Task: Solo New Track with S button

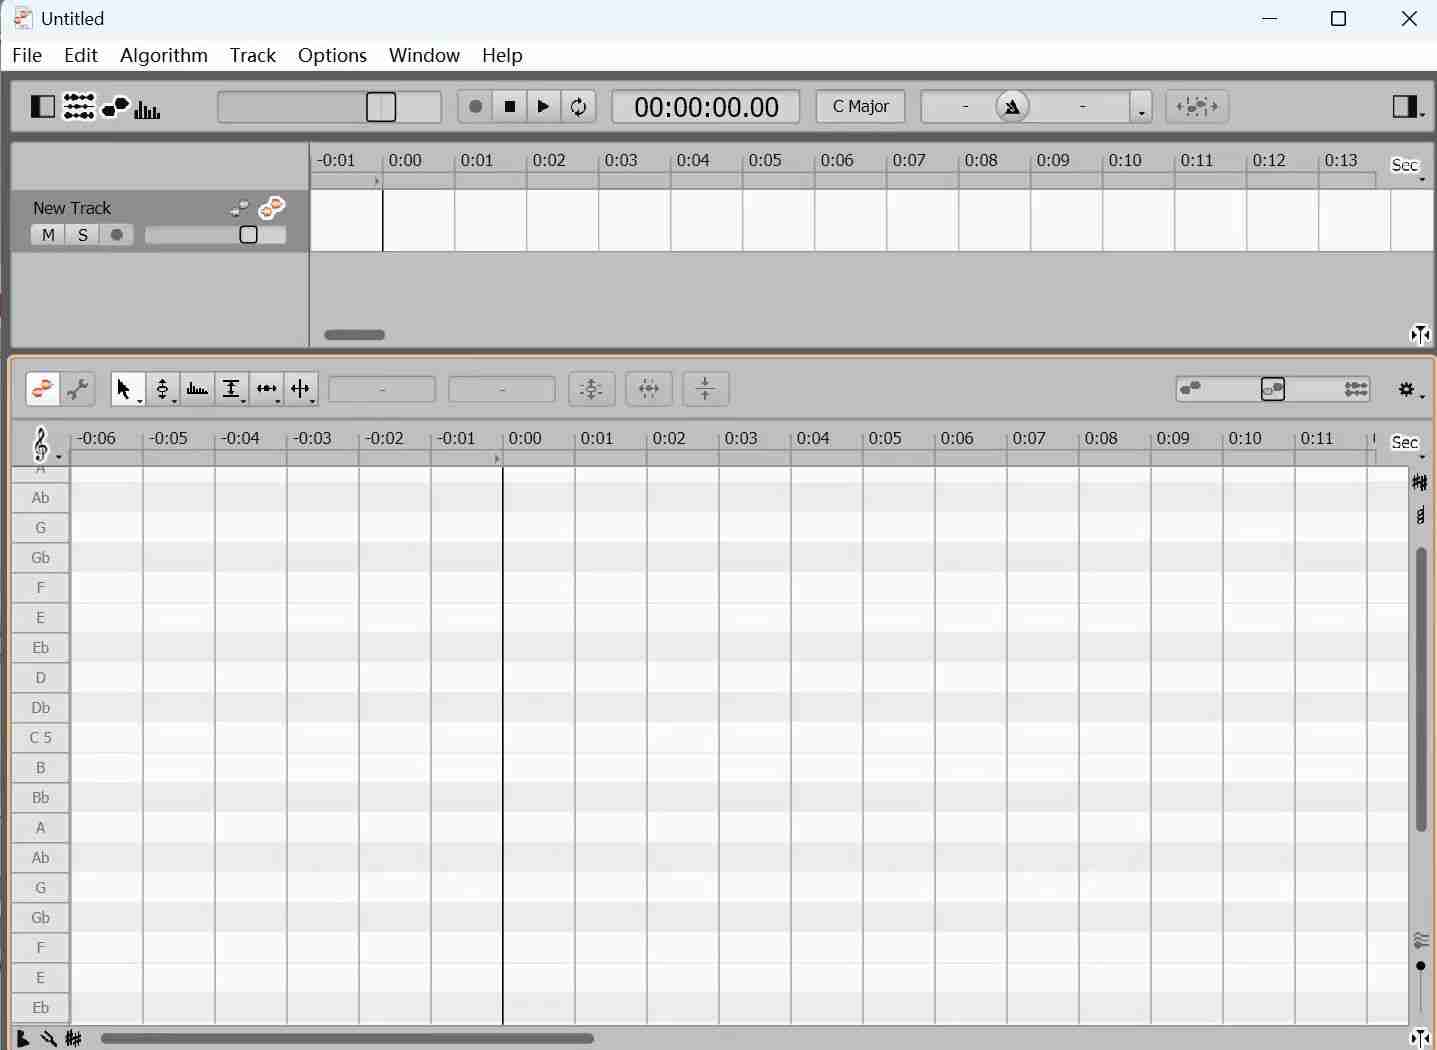Action: click(x=83, y=235)
